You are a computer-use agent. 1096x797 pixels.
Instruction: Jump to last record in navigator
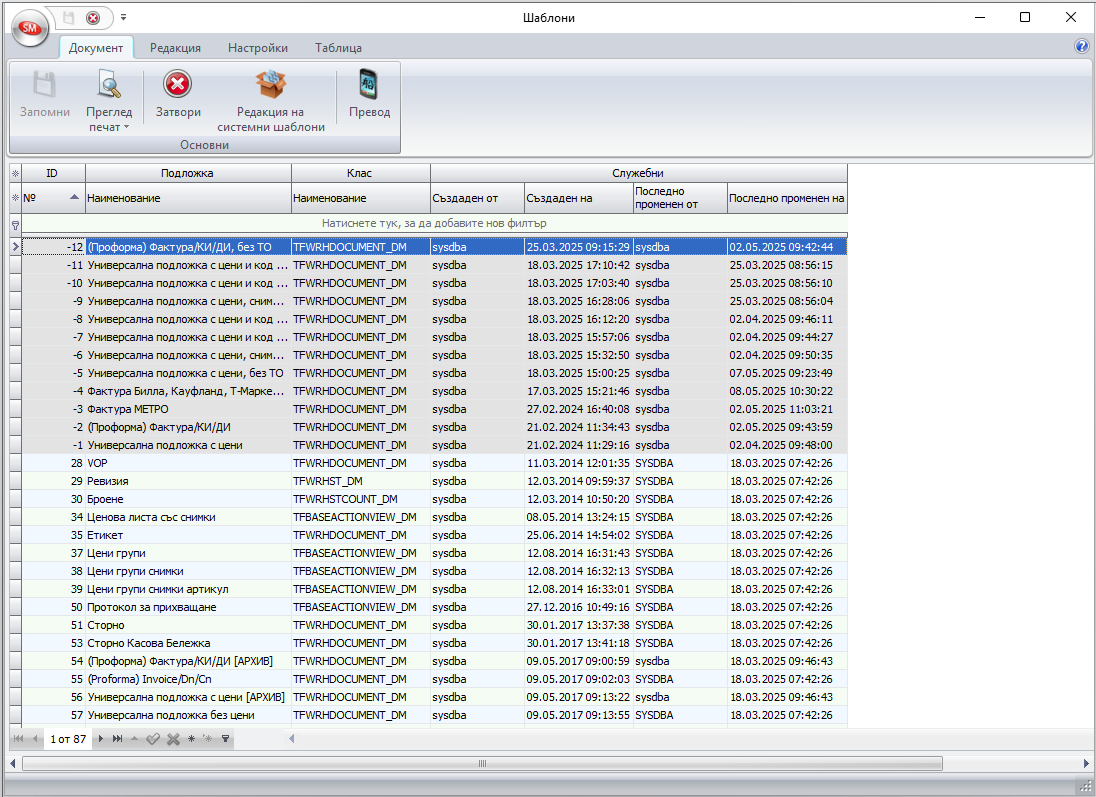(117, 738)
